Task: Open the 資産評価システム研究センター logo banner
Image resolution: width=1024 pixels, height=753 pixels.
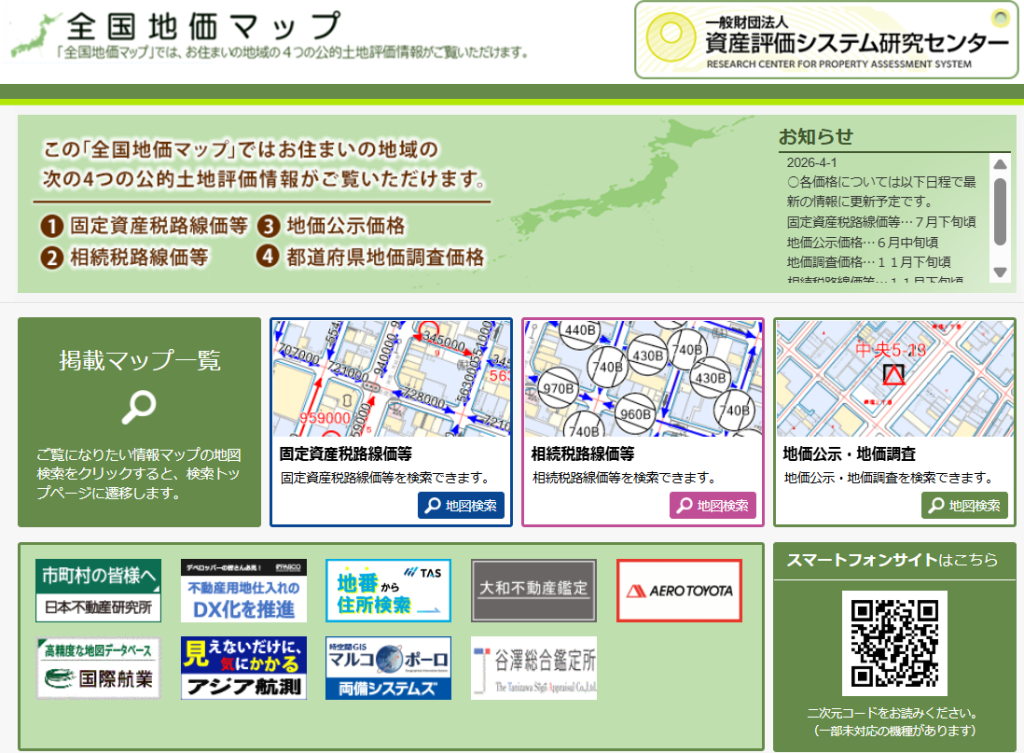Action: [826, 40]
